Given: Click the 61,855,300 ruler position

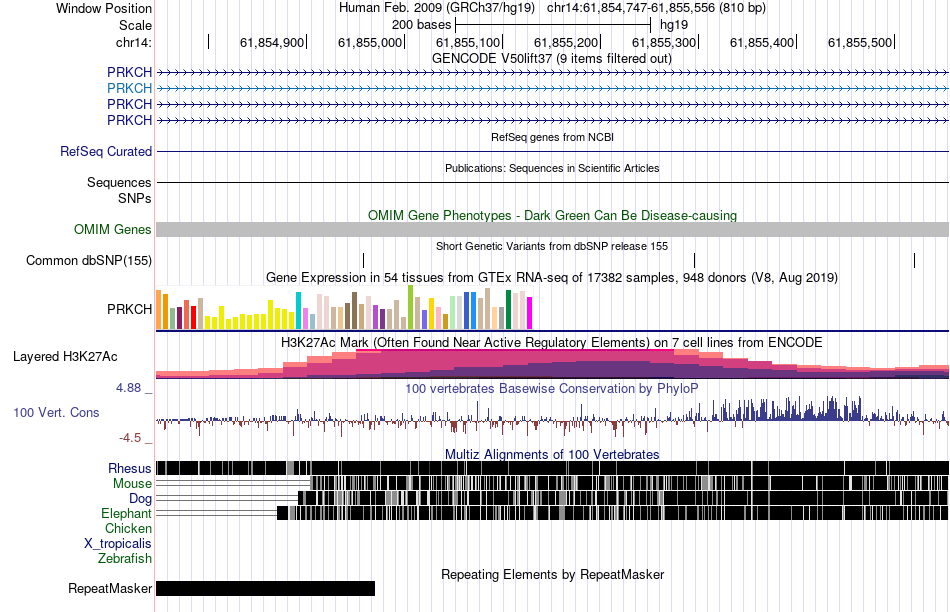Looking at the screenshot, I should [664, 42].
